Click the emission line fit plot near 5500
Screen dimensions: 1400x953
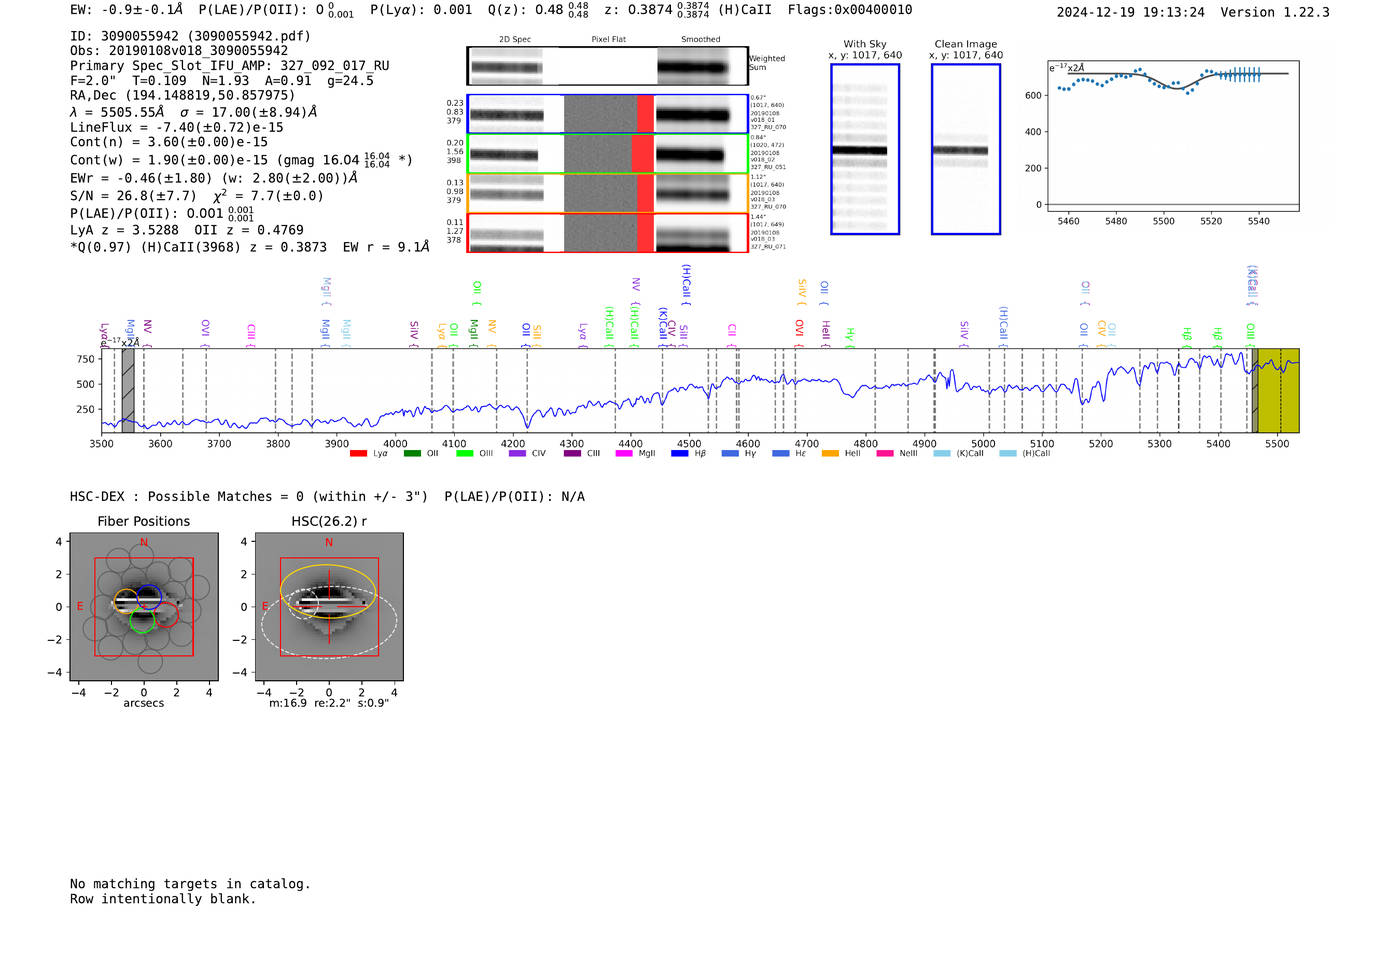(1173, 136)
